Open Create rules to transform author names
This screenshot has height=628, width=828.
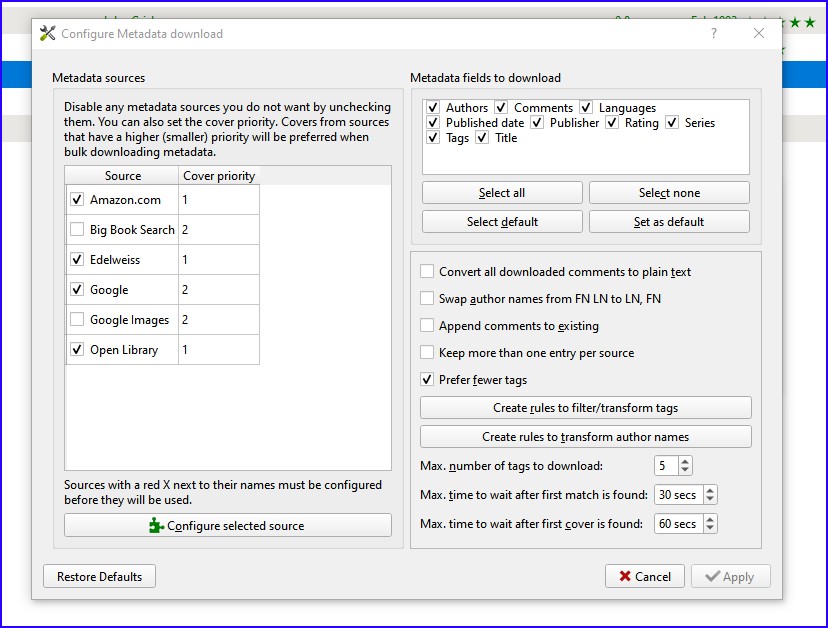pyautogui.click(x=586, y=437)
